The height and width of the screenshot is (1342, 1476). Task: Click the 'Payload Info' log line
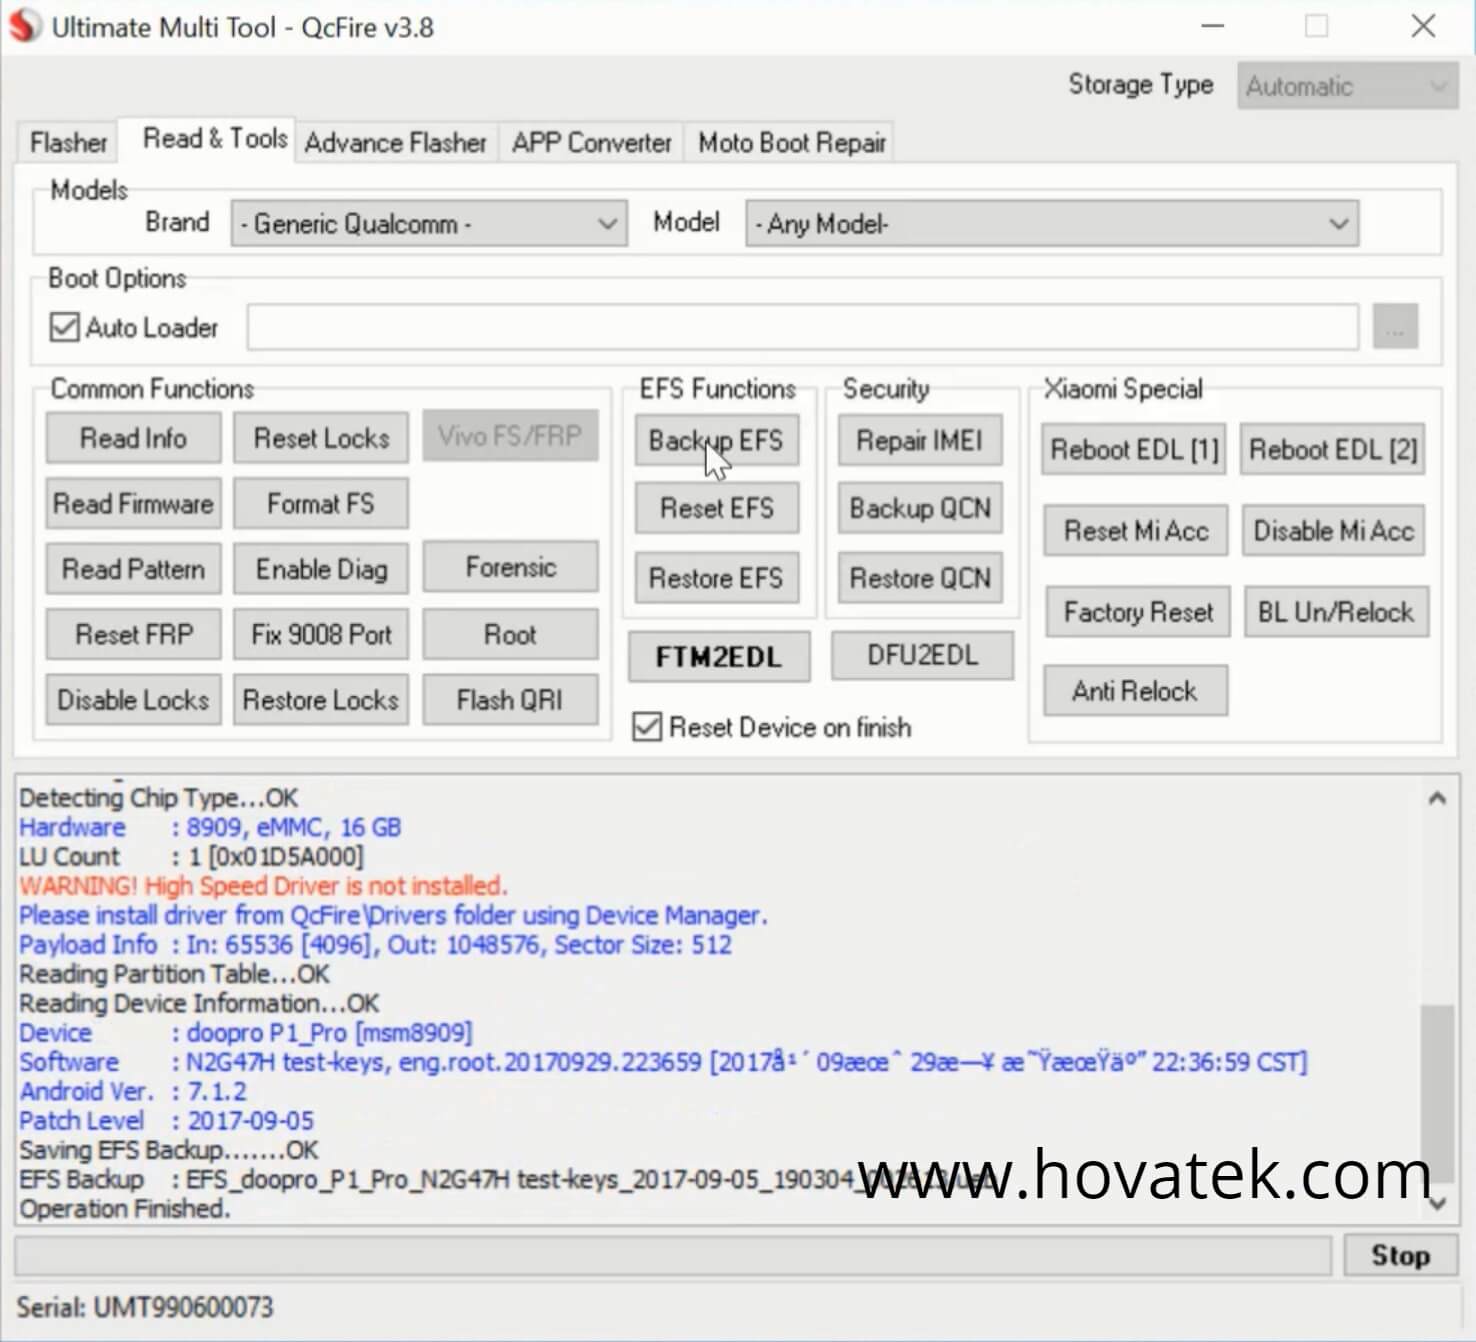(x=375, y=944)
